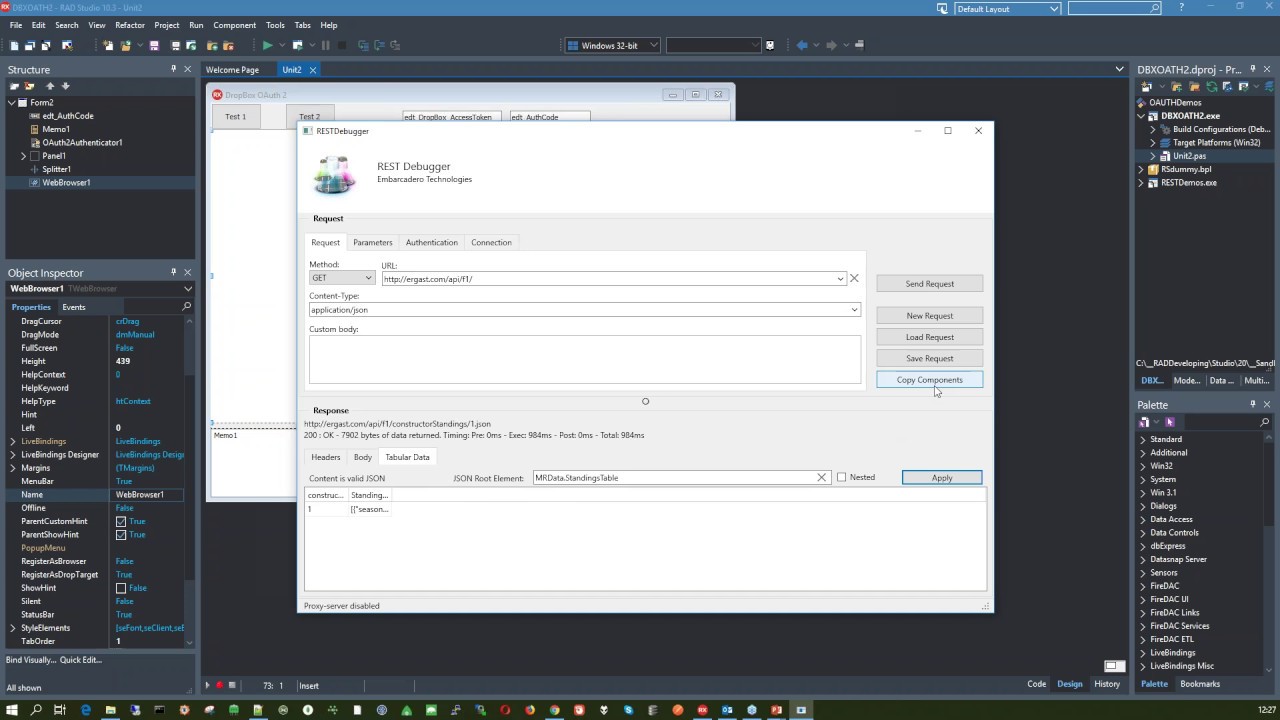Collapse the Form2 node in Structure tree
Viewport: 1280px width, 720px height.
[11, 102]
